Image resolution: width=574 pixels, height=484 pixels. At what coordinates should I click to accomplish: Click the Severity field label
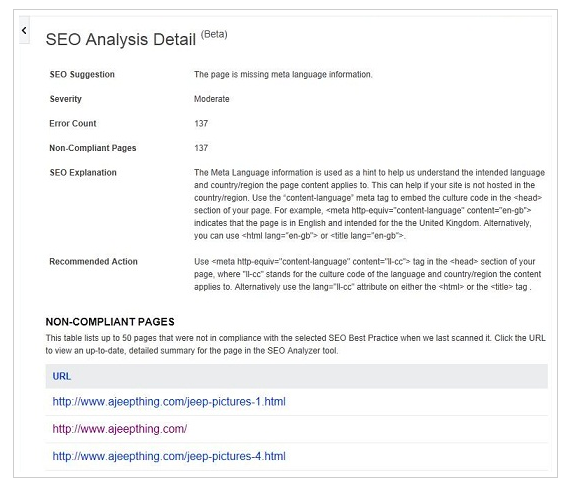coord(66,99)
